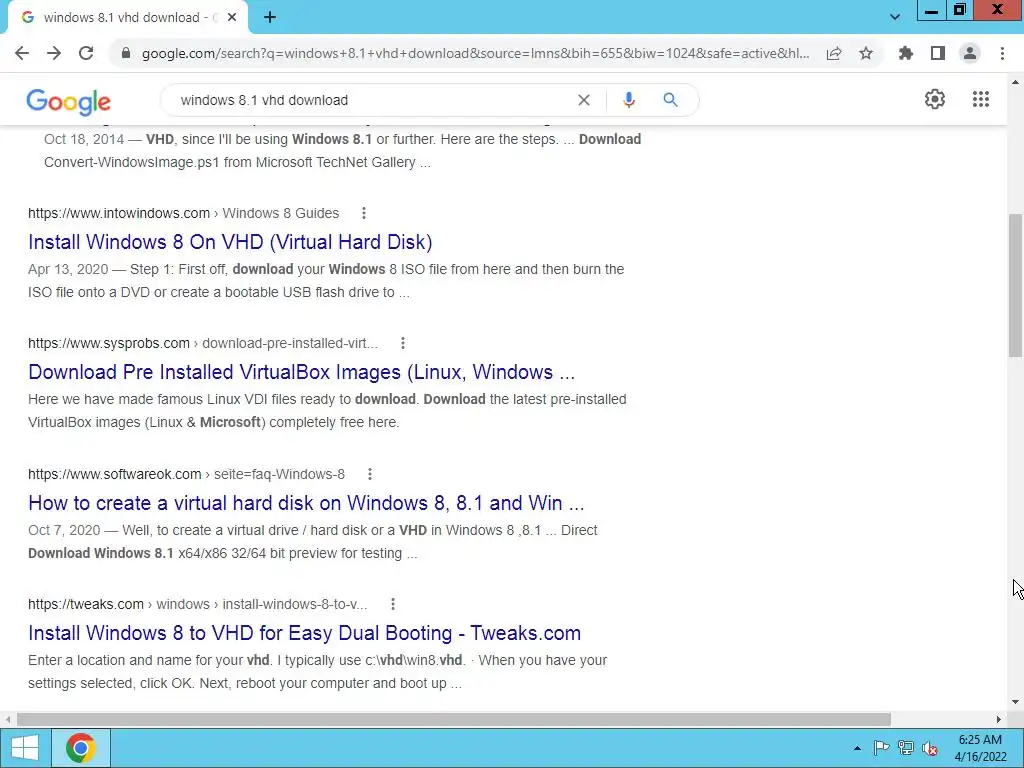
Task: Open network status tray icon
Action: click(x=906, y=748)
